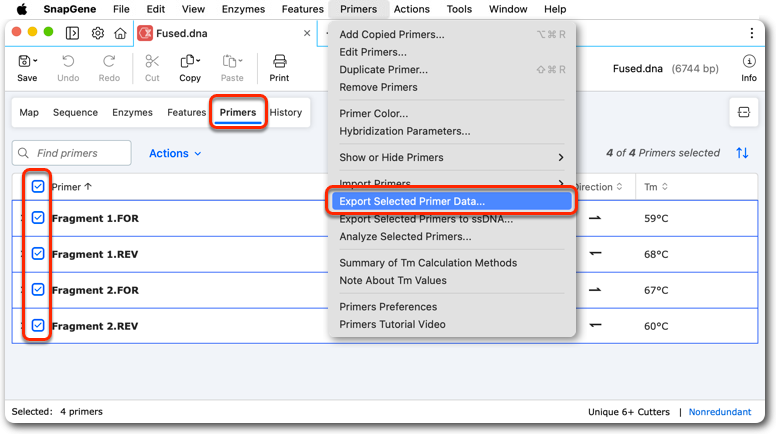Toggle the select-all primers checkbox
The width and height of the screenshot is (776, 434).
[38, 187]
